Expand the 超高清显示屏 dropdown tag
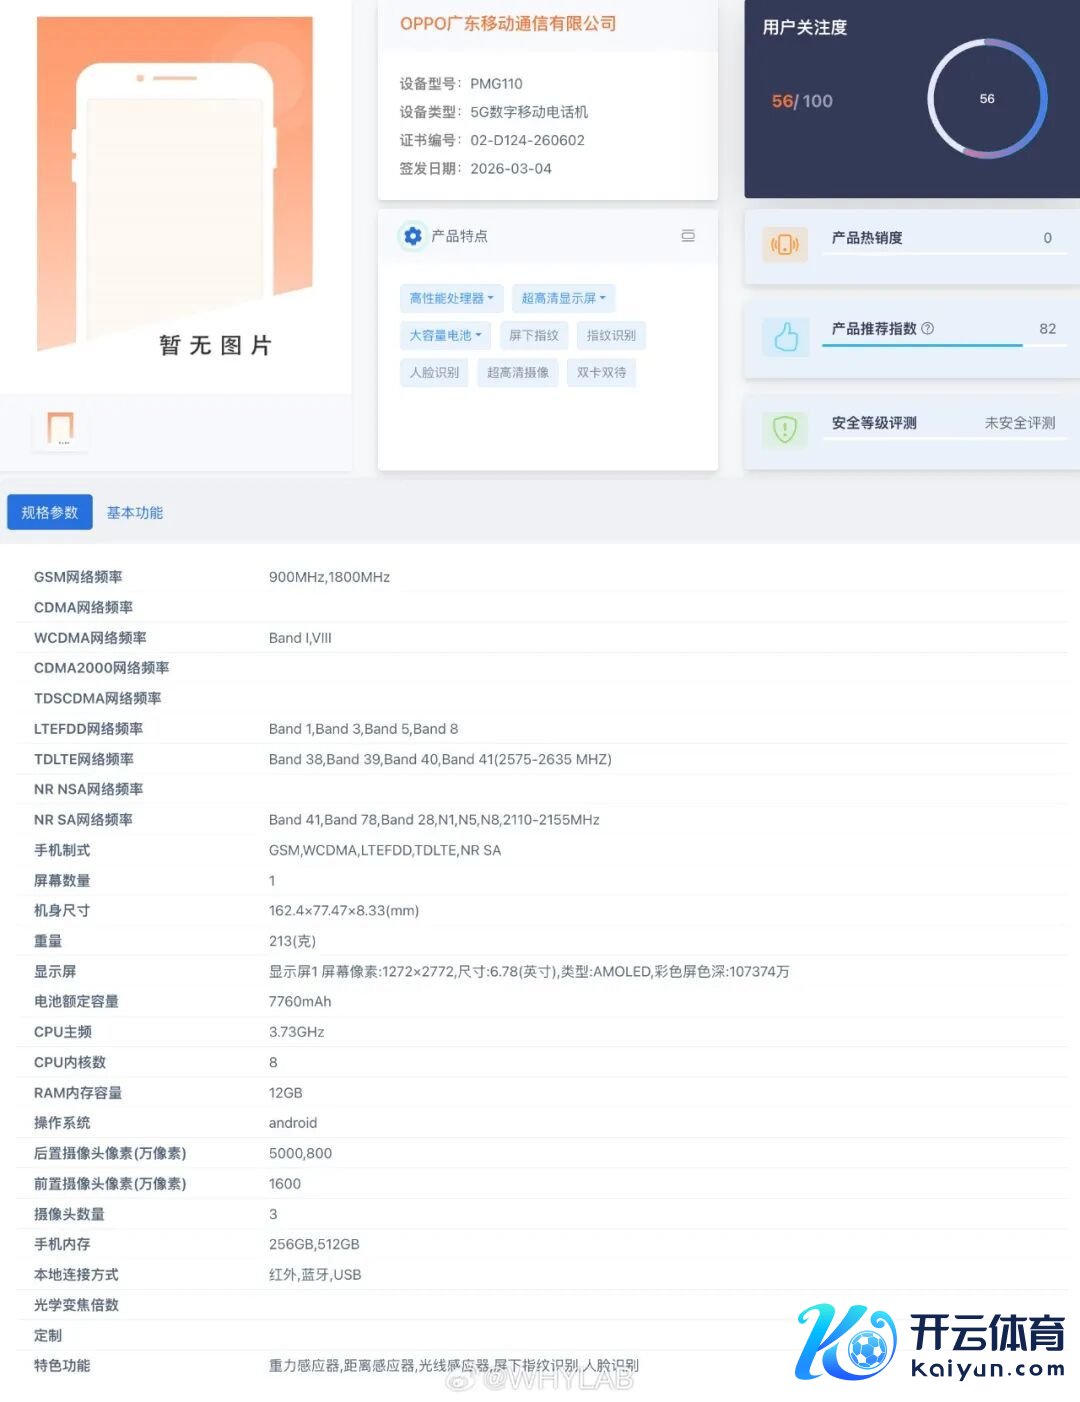This screenshot has width=1080, height=1402. (563, 298)
